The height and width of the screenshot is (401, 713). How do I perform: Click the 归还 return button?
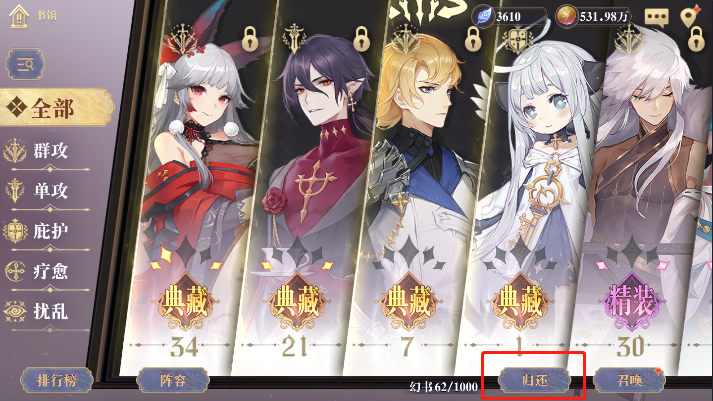point(534,380)
